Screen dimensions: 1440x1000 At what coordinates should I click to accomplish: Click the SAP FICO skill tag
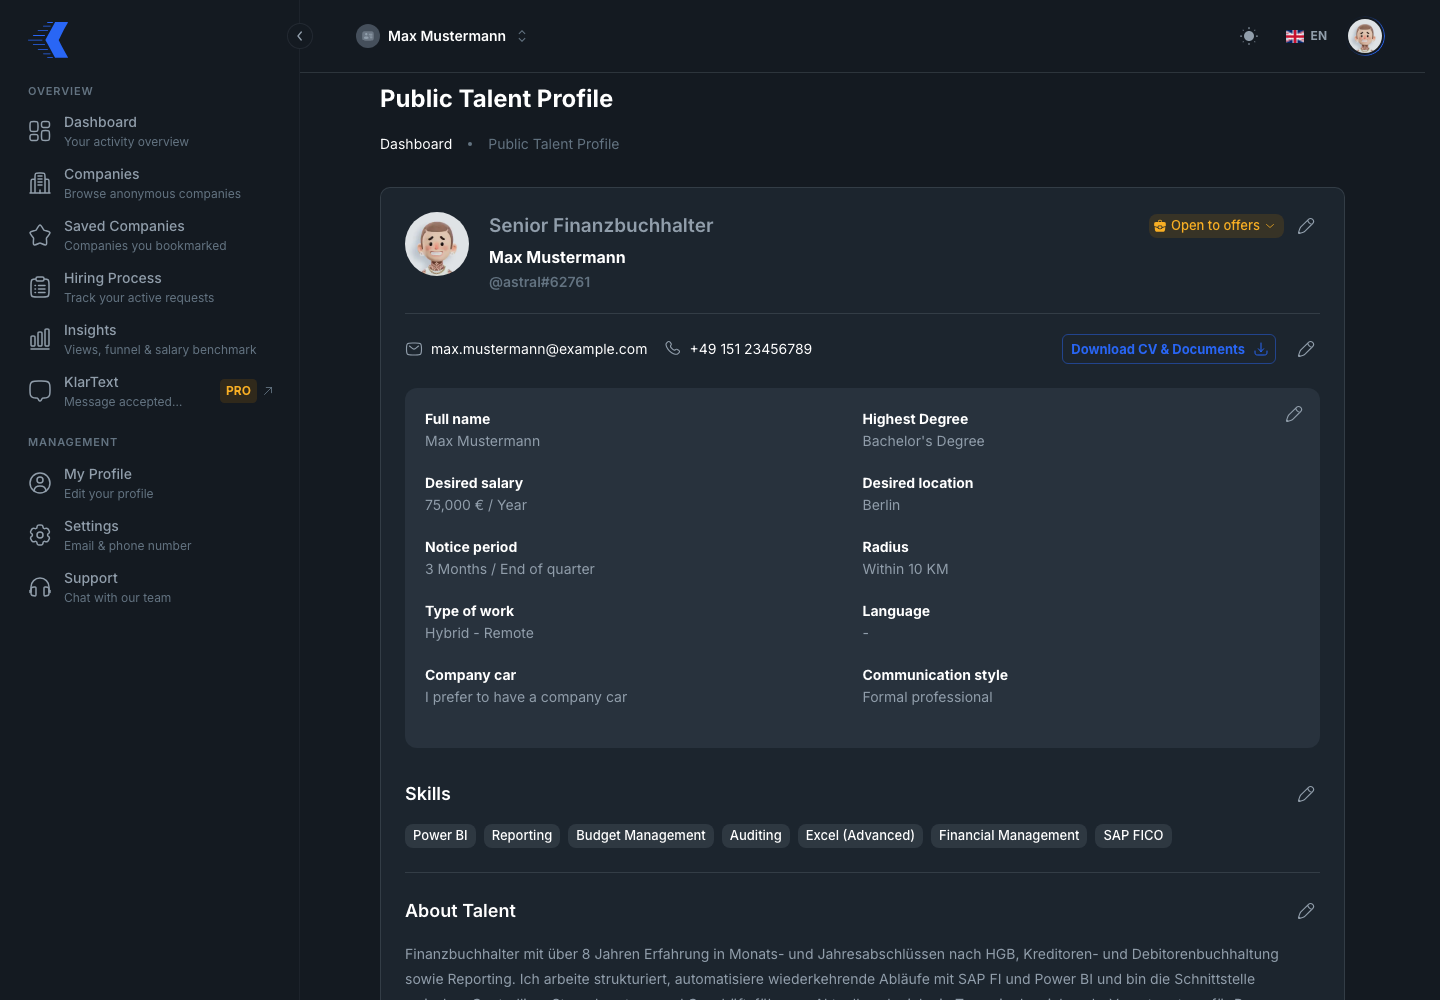pyautogui.click(x=1134, y=836)
